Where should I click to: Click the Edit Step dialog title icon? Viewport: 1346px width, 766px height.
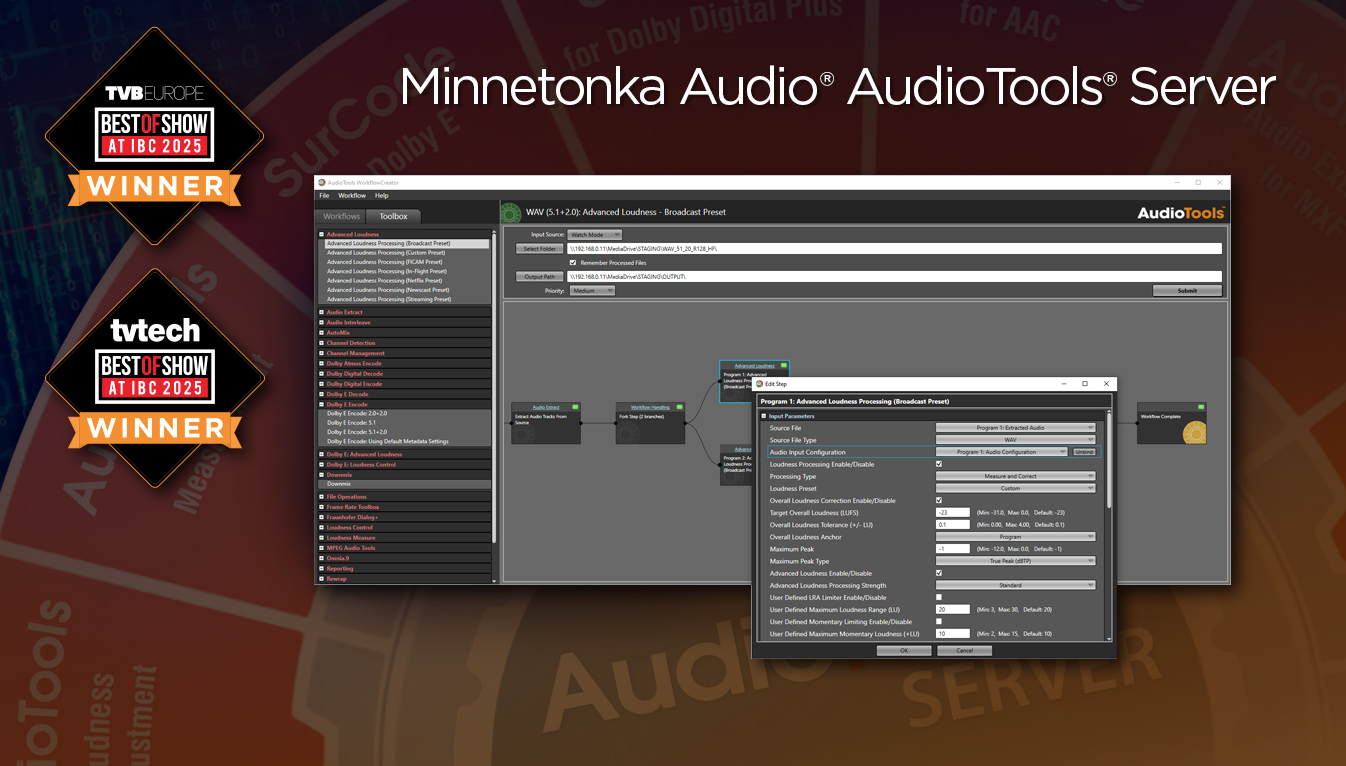click(x=759, y=384)
